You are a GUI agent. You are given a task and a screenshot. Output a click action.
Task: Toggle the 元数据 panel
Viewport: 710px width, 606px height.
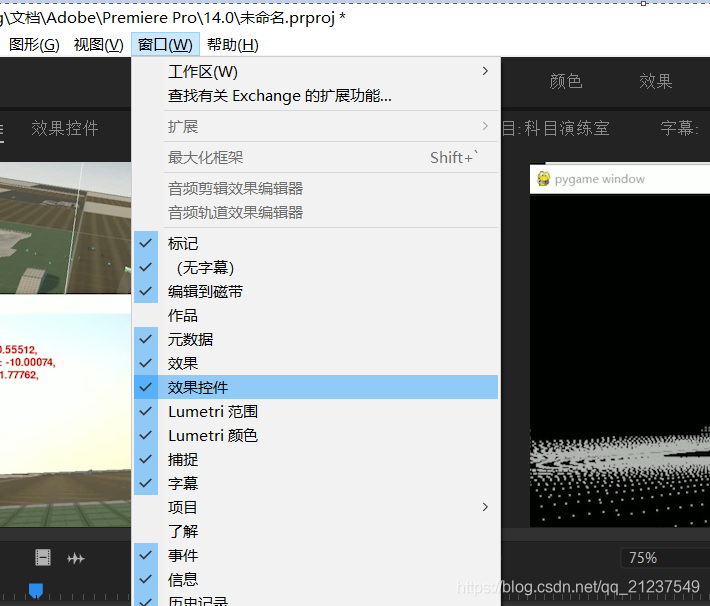[316, 339]
